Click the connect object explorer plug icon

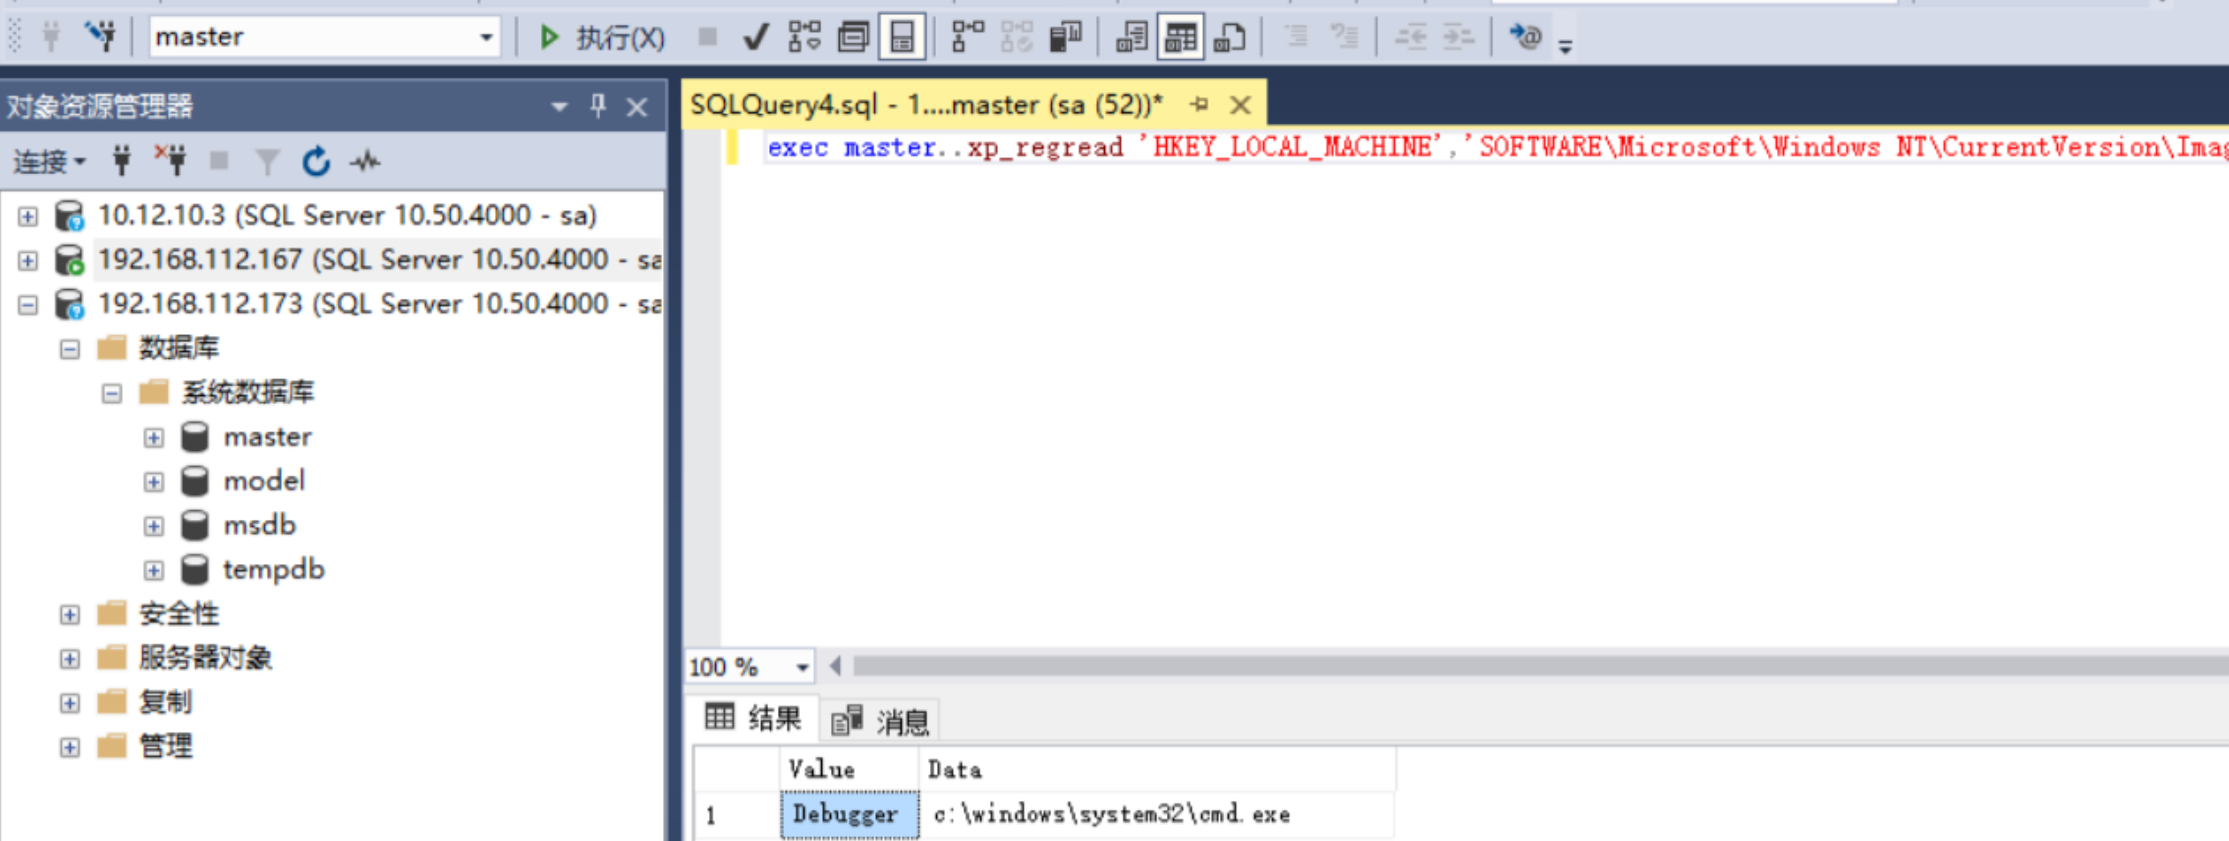point(122,161)
